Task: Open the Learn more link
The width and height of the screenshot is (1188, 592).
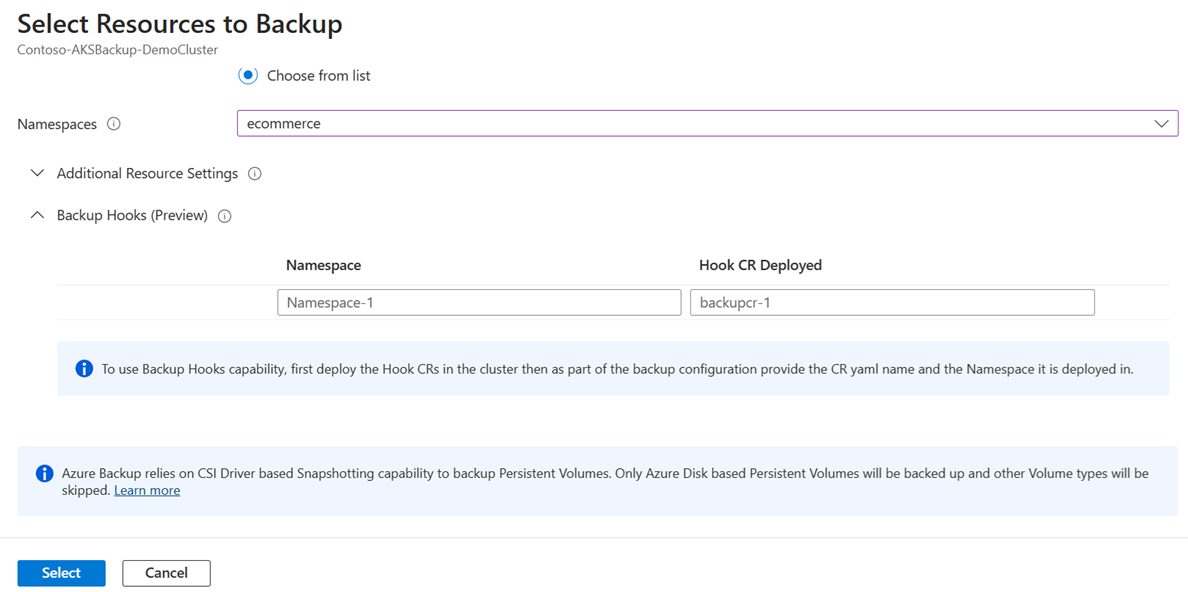Action: [x=147, y=490]
